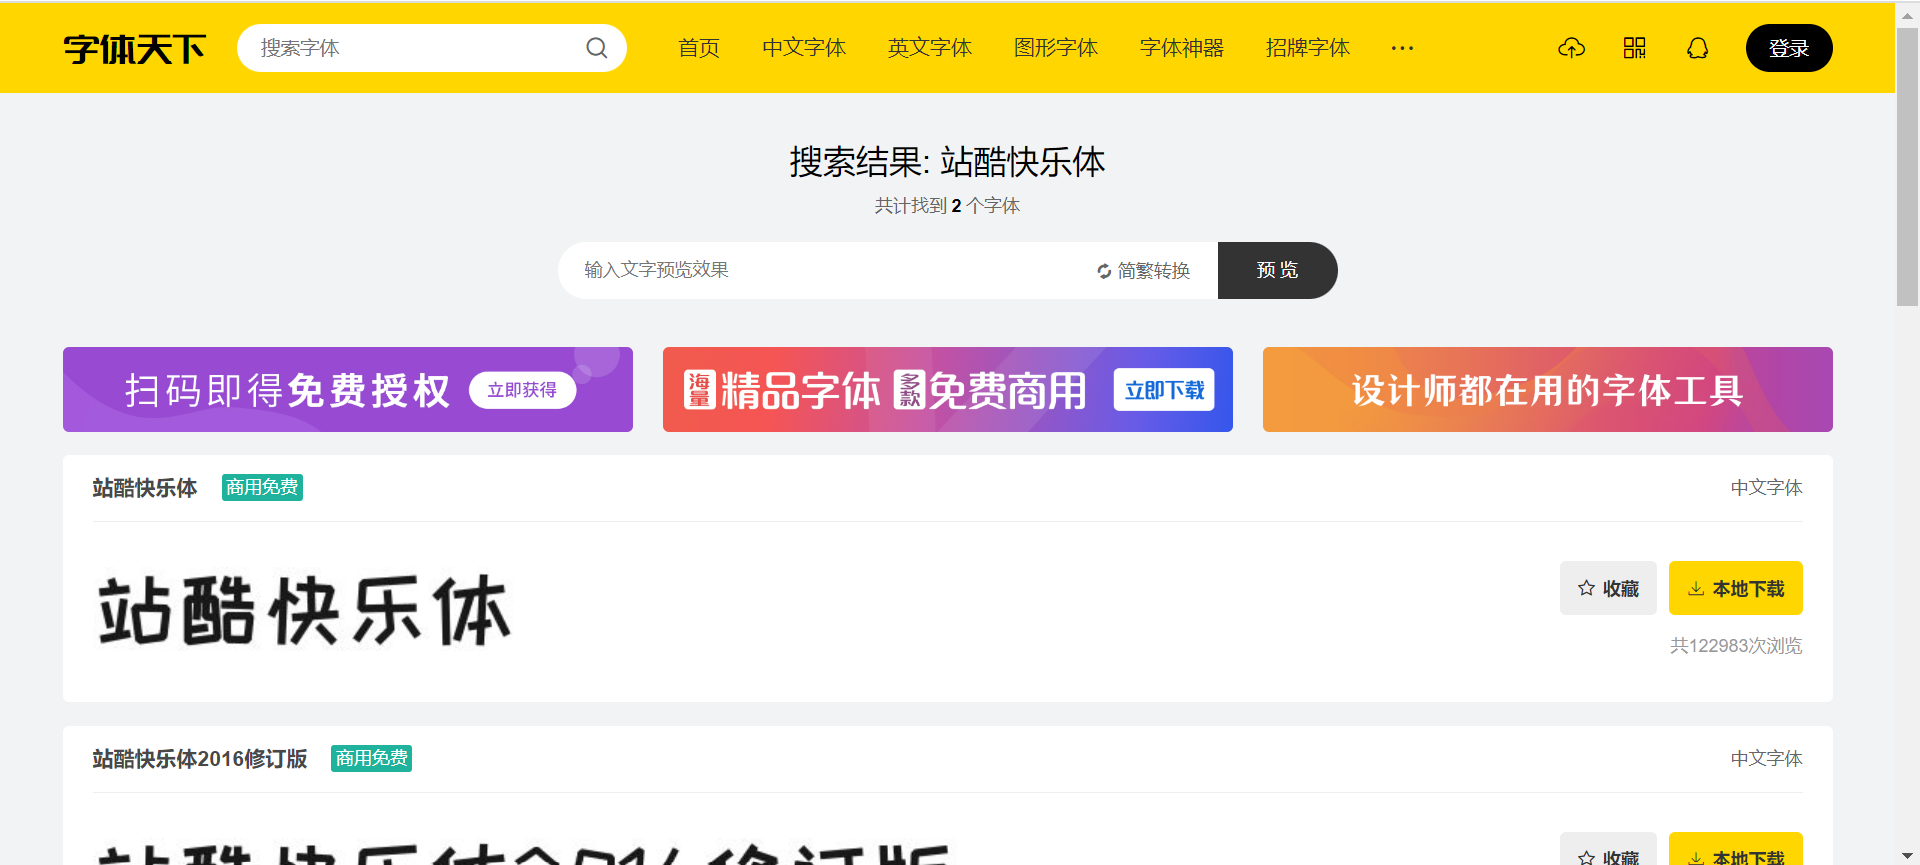
Task: Click the 共计找到 2 个字体 result count
Action: (x=948, y=206)
